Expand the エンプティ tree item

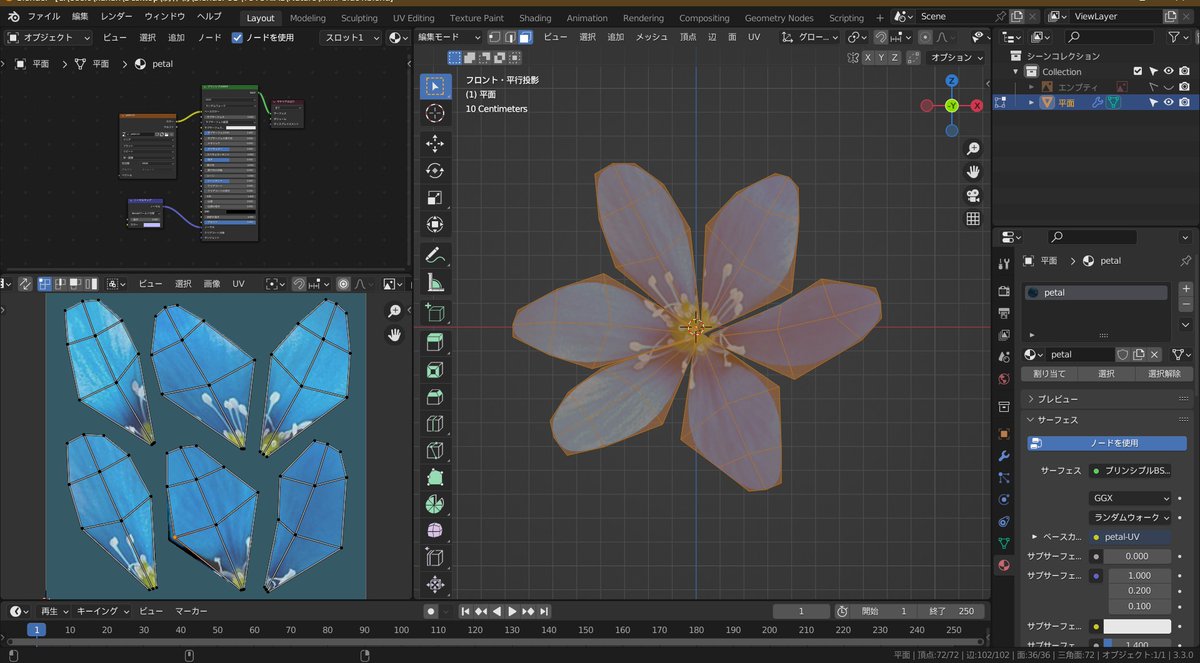[1031, 87]
